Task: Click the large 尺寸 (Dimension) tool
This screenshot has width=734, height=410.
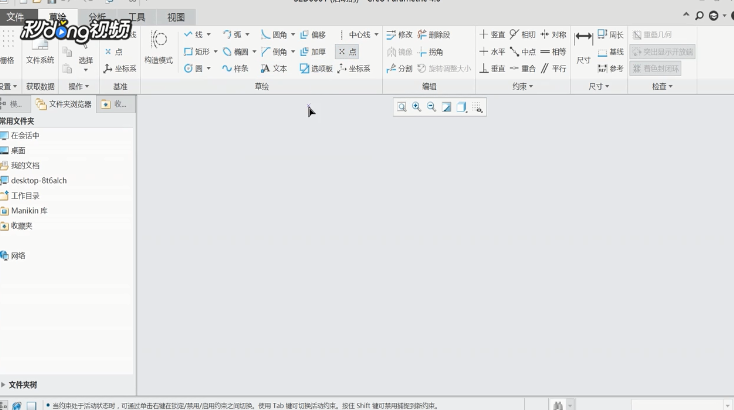Action: pyautogui.click(x=583, y=48)
